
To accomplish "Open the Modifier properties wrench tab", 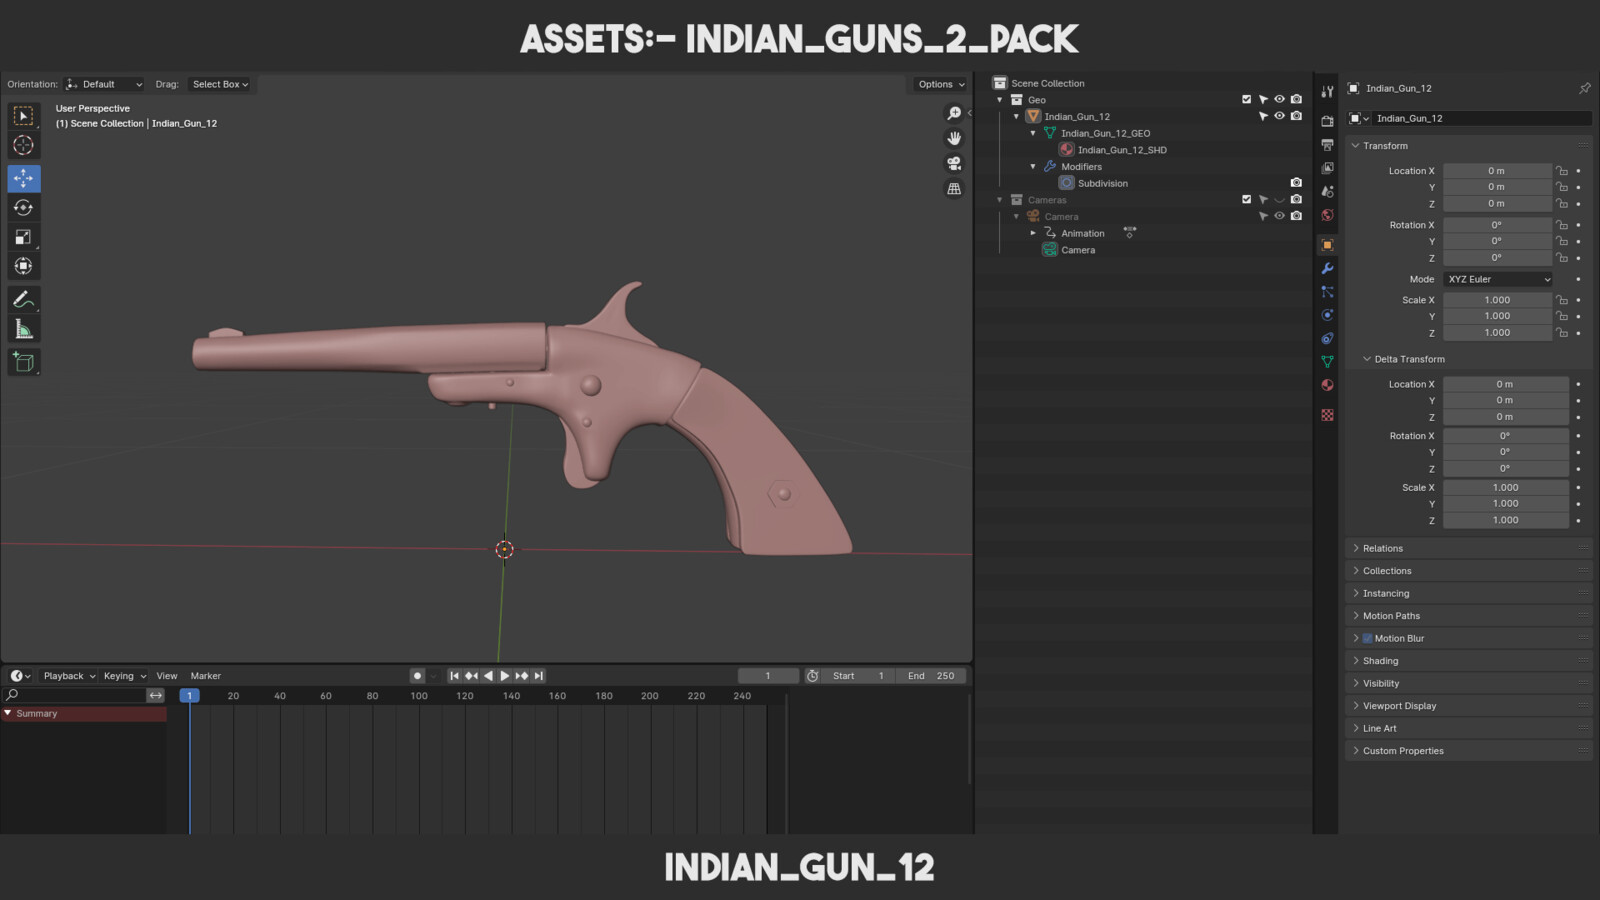I will coord(1327,268).
